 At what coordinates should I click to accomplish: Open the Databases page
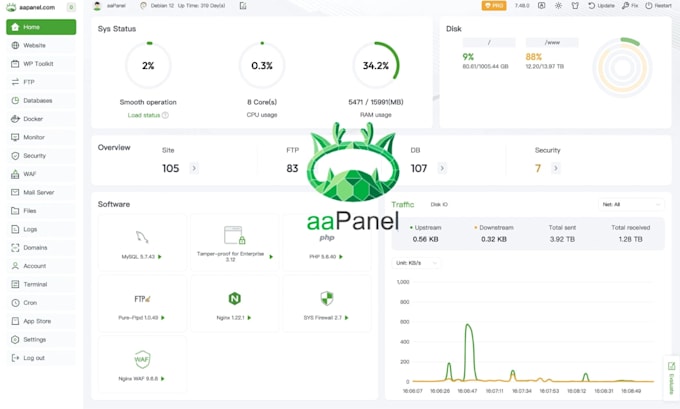41,100
